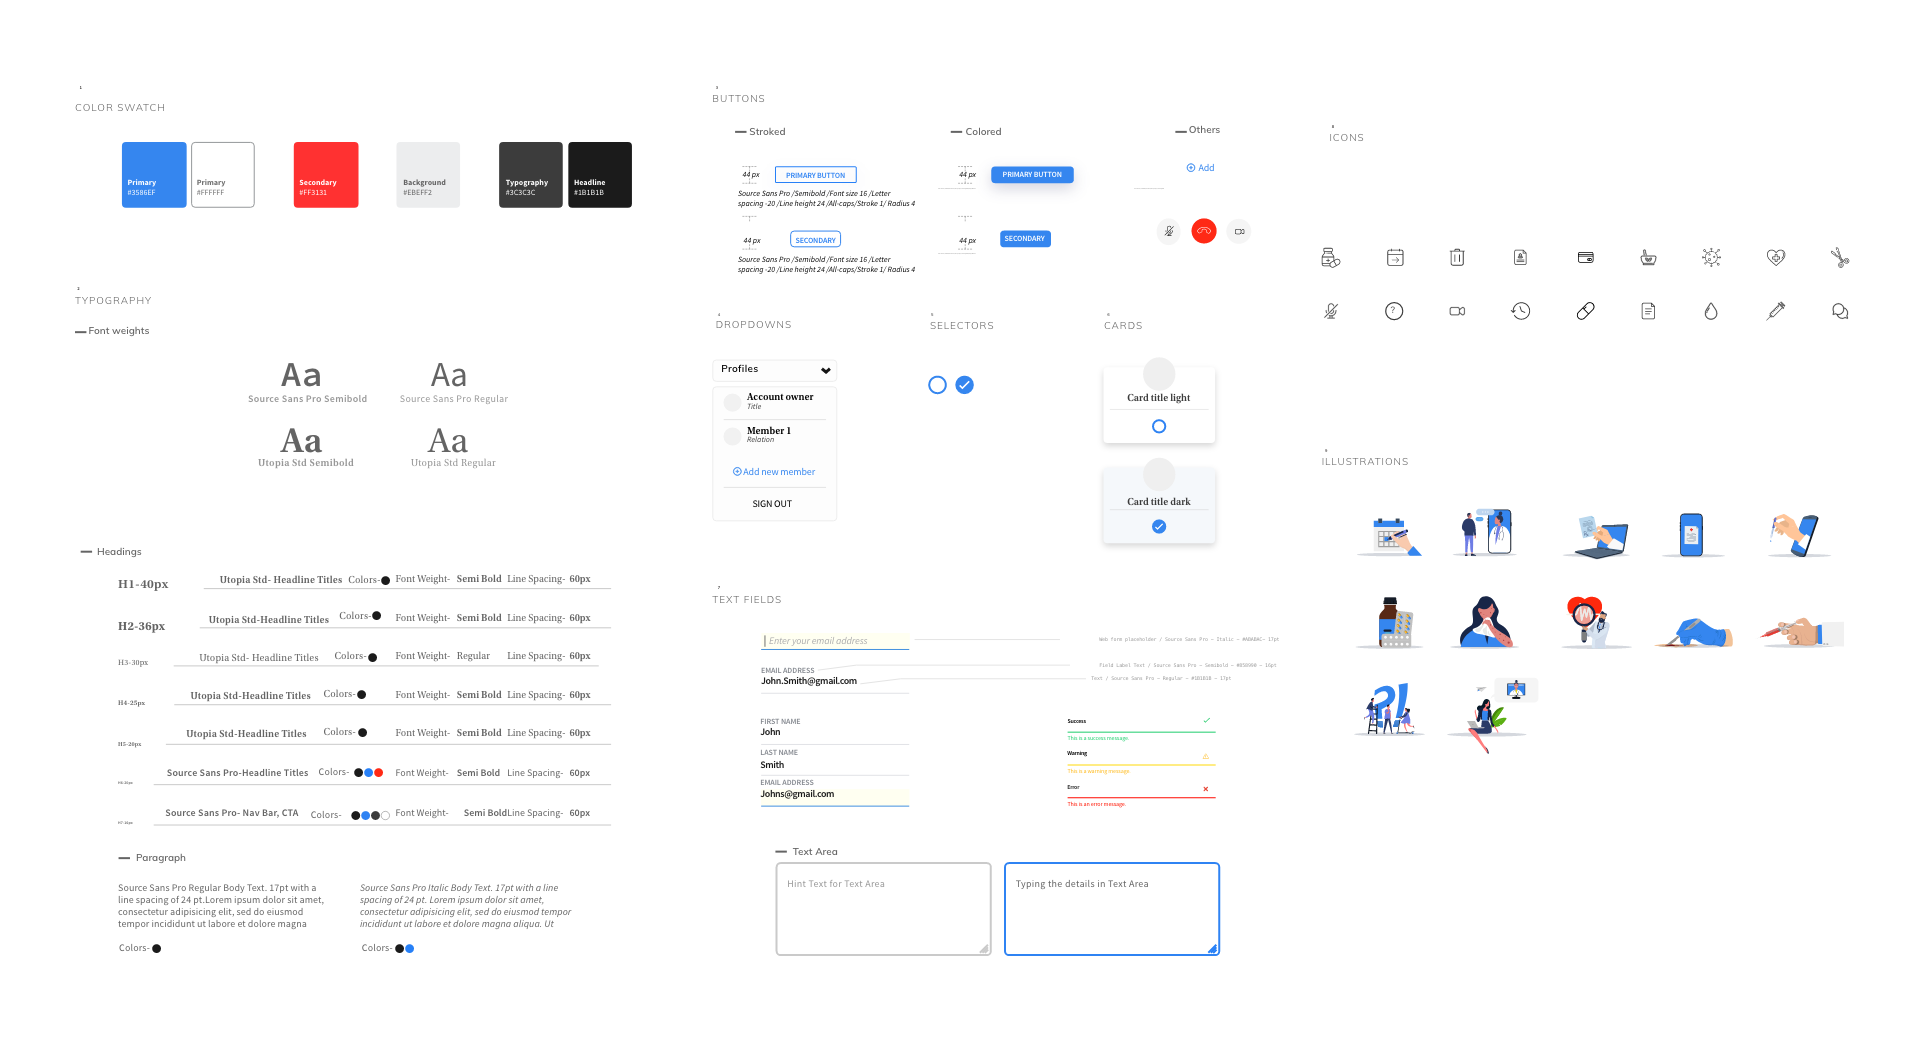This screenshot has height=1041, width=1920.
Task: Click the Add new member link
Action: [x=774, y=472]
